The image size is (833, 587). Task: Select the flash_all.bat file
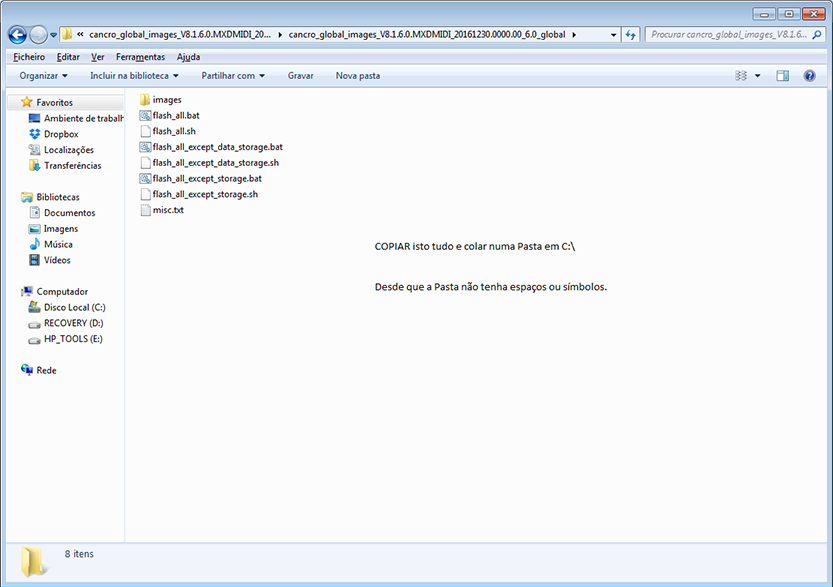pos(175,116)
